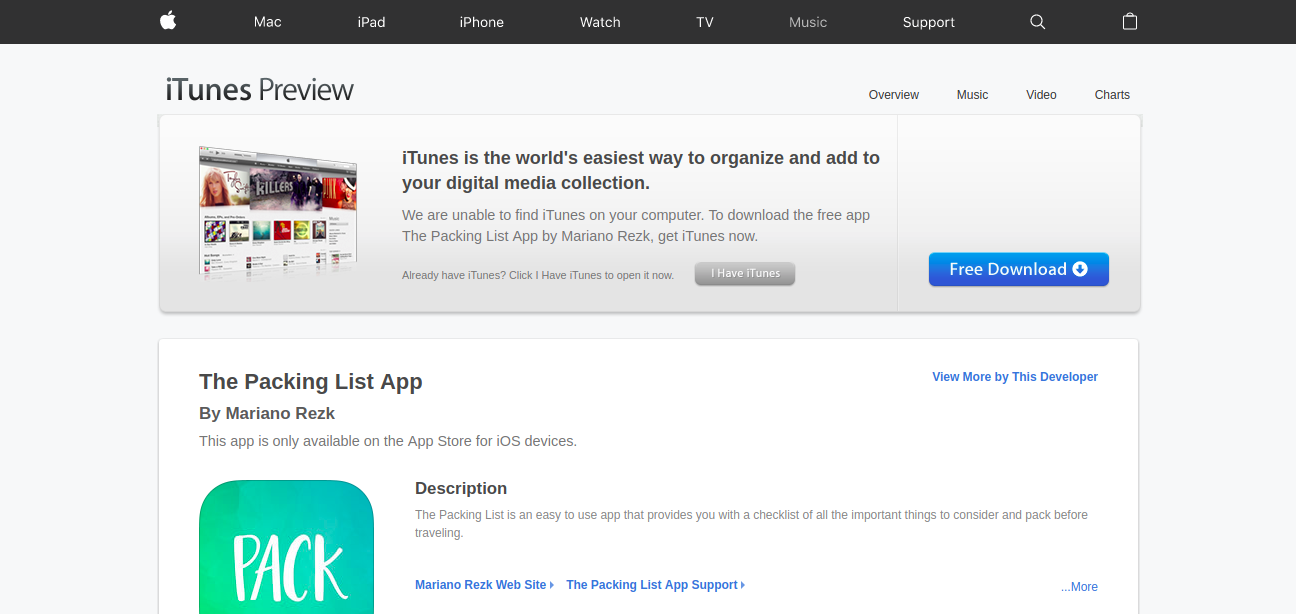This screenshot has width=1296, height=614.
Task: Open the Support menu item
Action: pos(928,22)
